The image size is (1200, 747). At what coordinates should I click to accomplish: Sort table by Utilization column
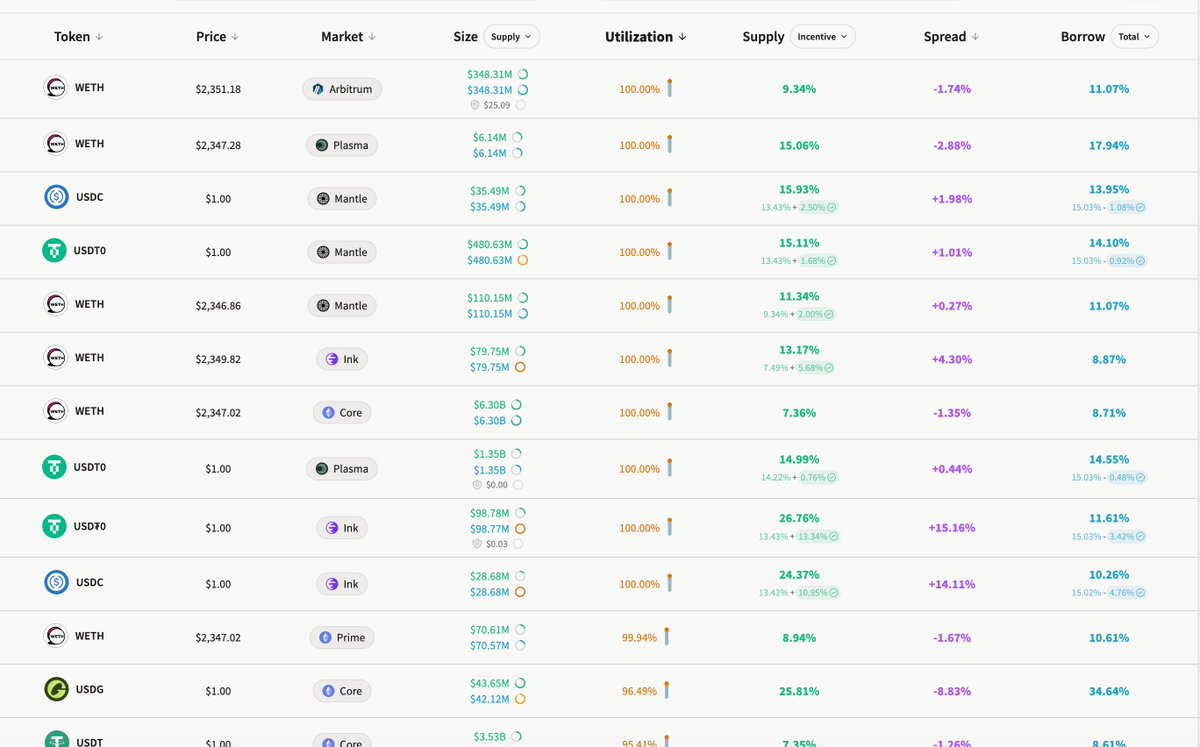click(646, 37)
